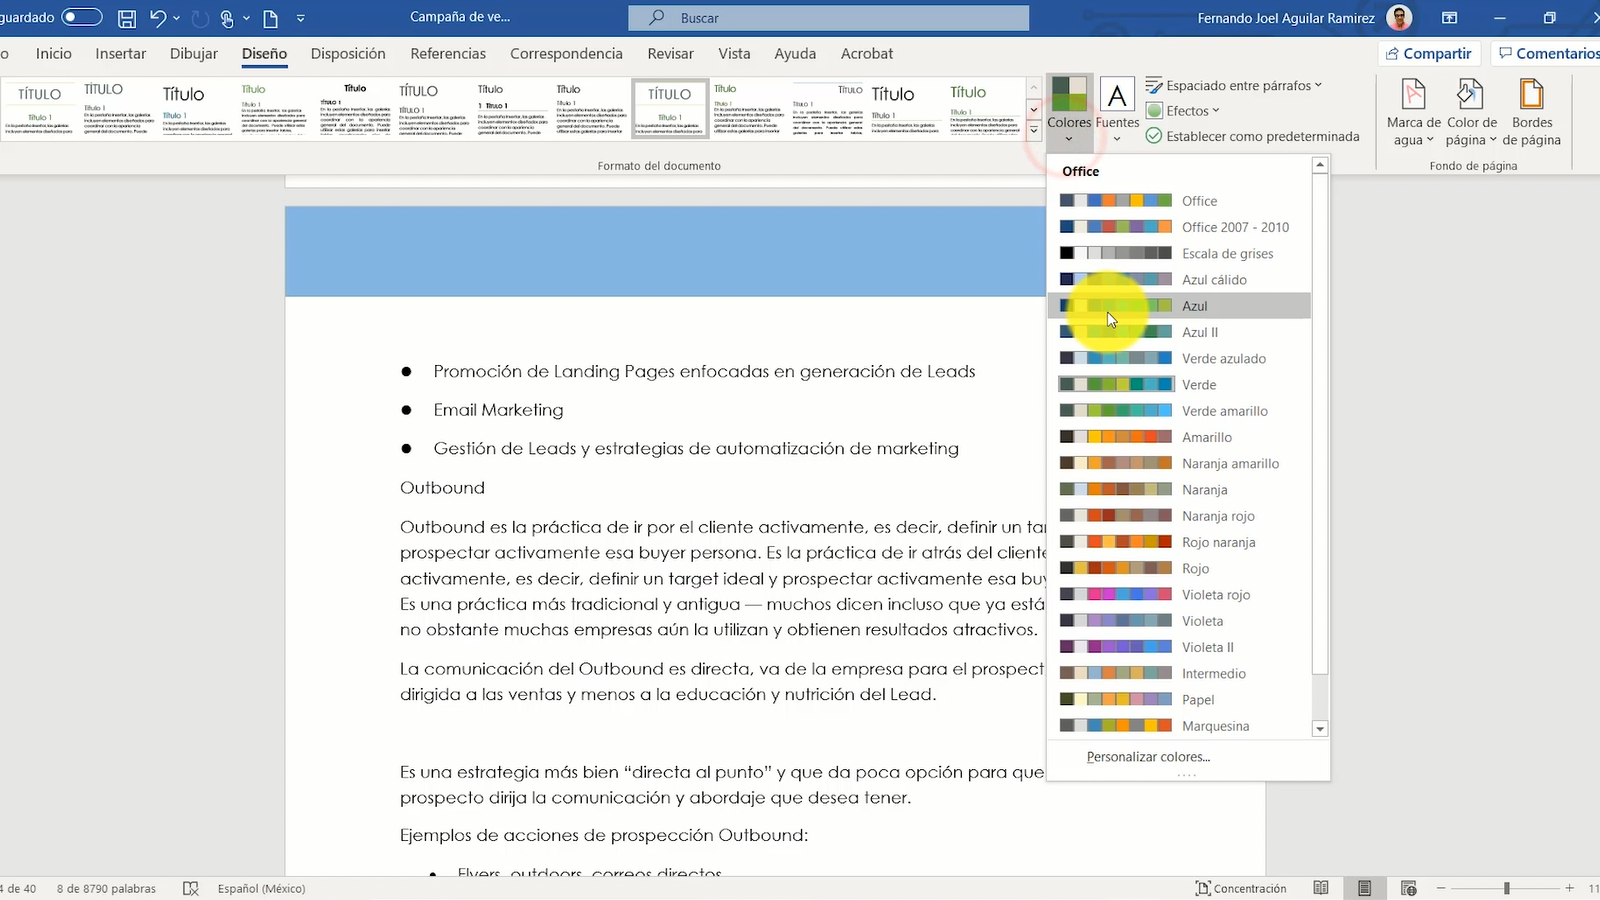Click the word count 8 de 8790 palabras
Screen dimensions: 1600x900
tap(106, 888)
